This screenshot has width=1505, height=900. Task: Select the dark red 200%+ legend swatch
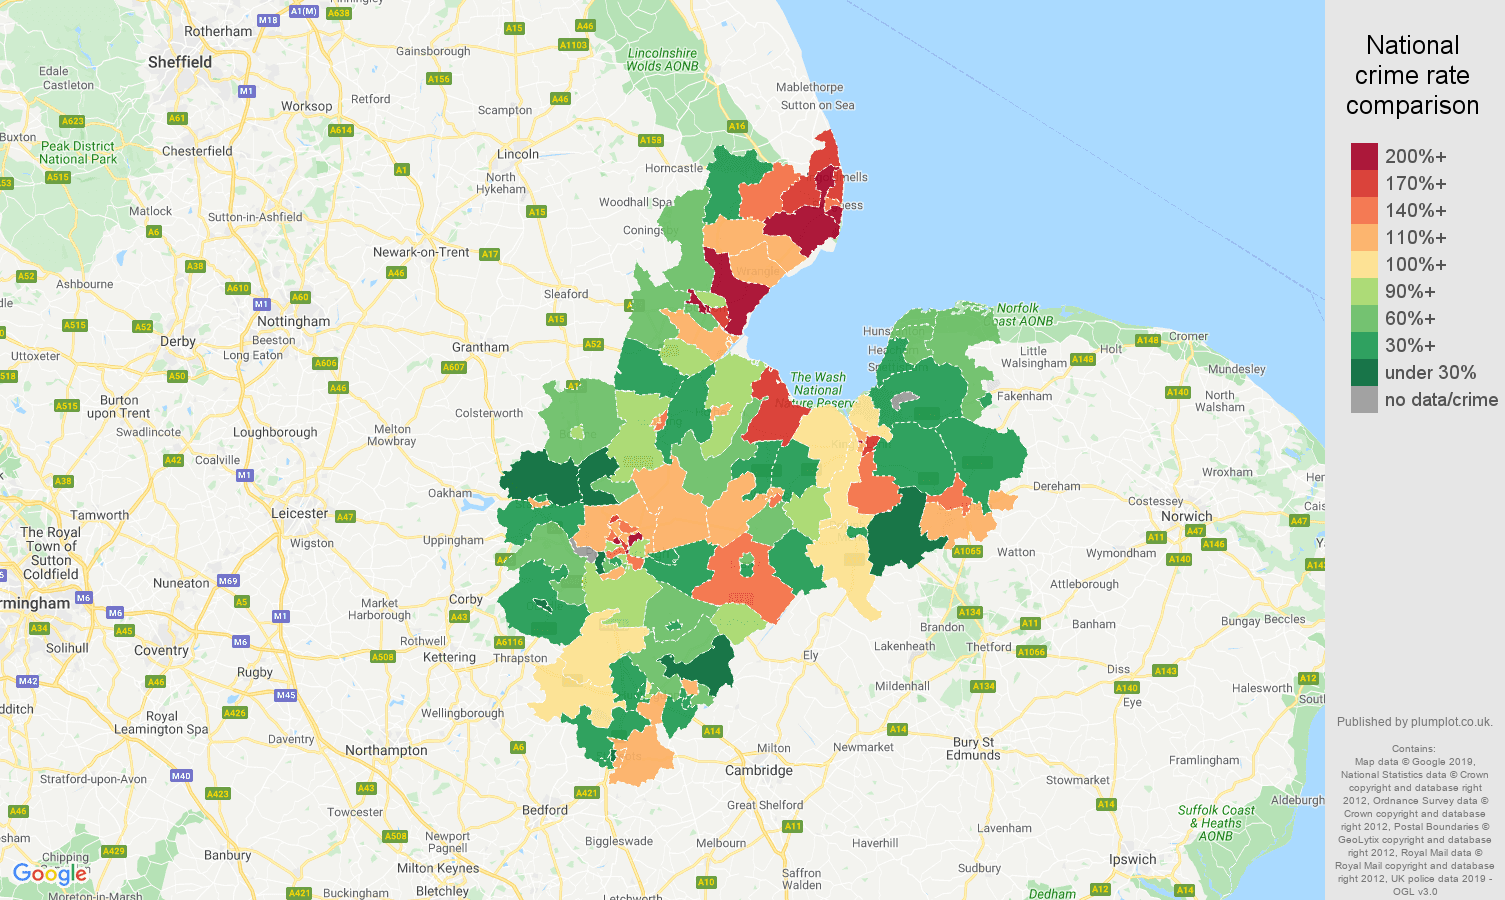[x=1363, y=156]
